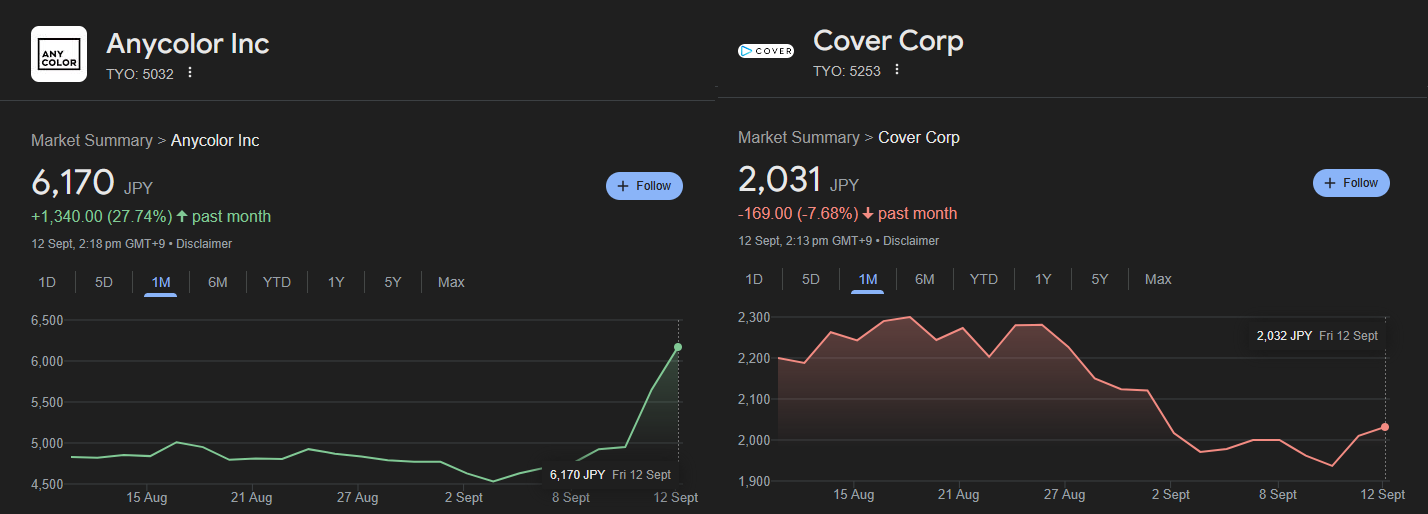Image resolution: width=1428 pixels, height=514 pixels.
Task: Follow Anycolor Inc stock
Action: 644,186
